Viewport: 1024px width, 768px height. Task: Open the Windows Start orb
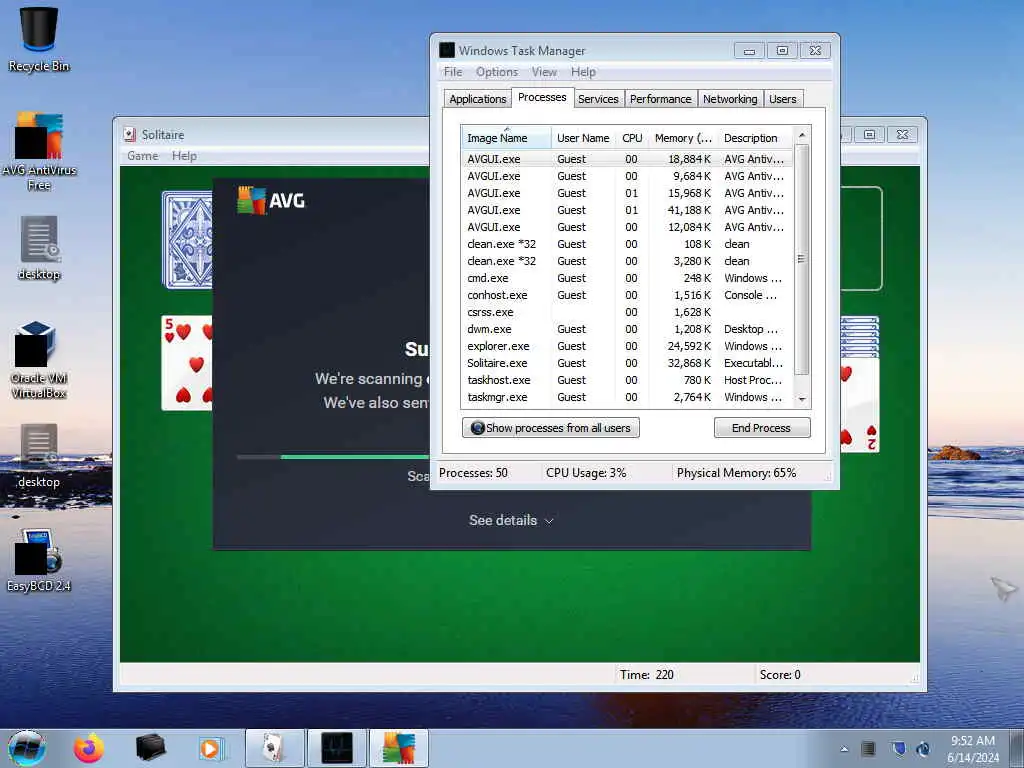(27, 748)
